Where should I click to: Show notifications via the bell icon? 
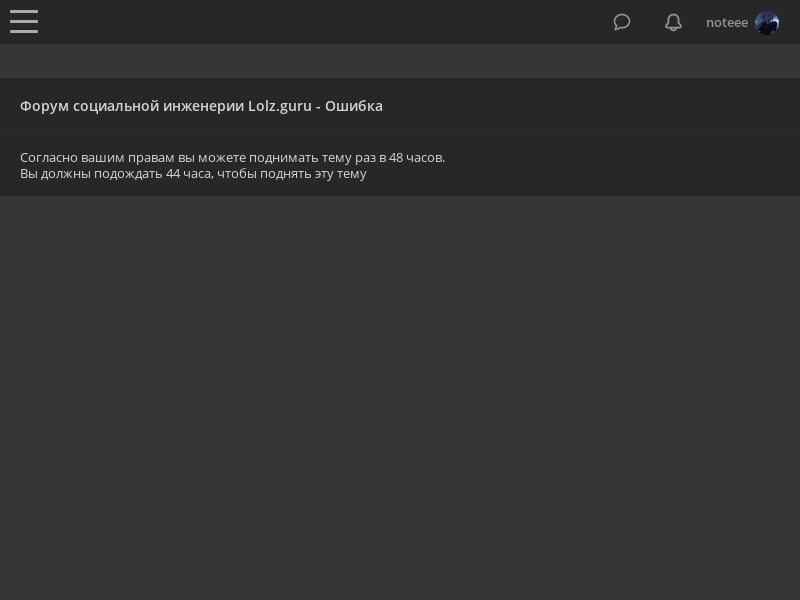[673, 22]
